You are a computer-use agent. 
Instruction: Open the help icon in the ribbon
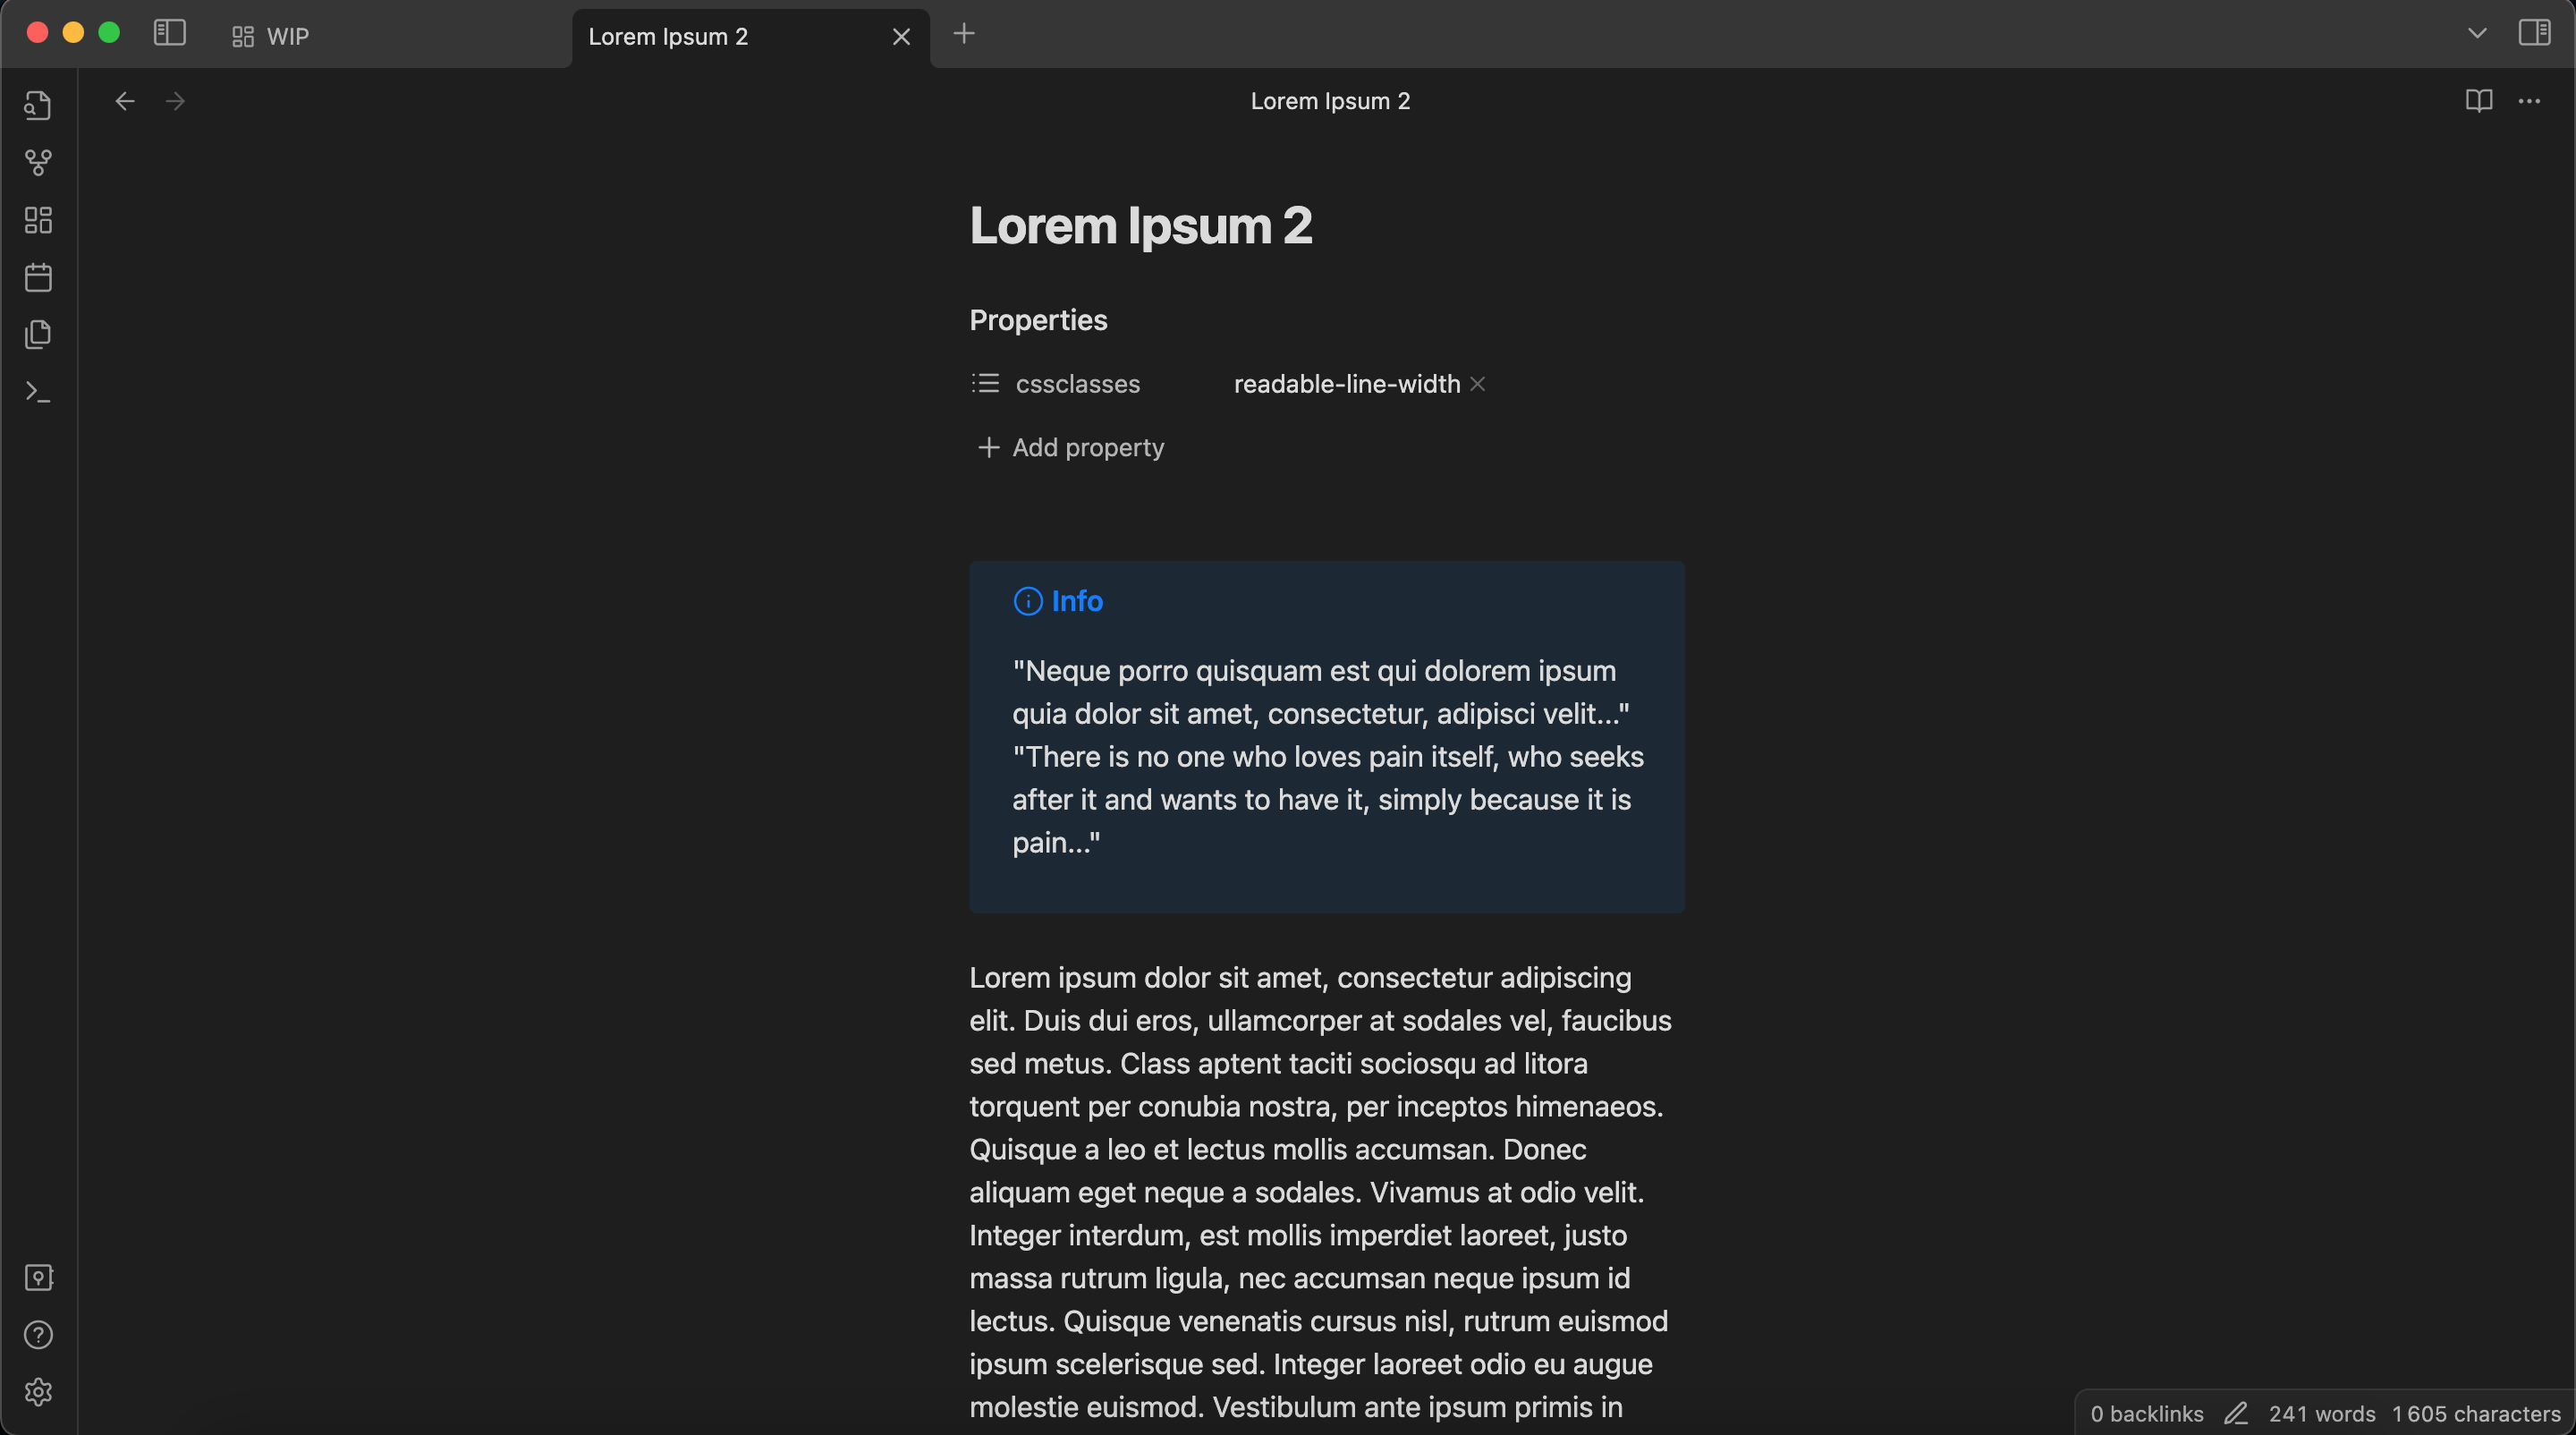[x=38, y=1334]
